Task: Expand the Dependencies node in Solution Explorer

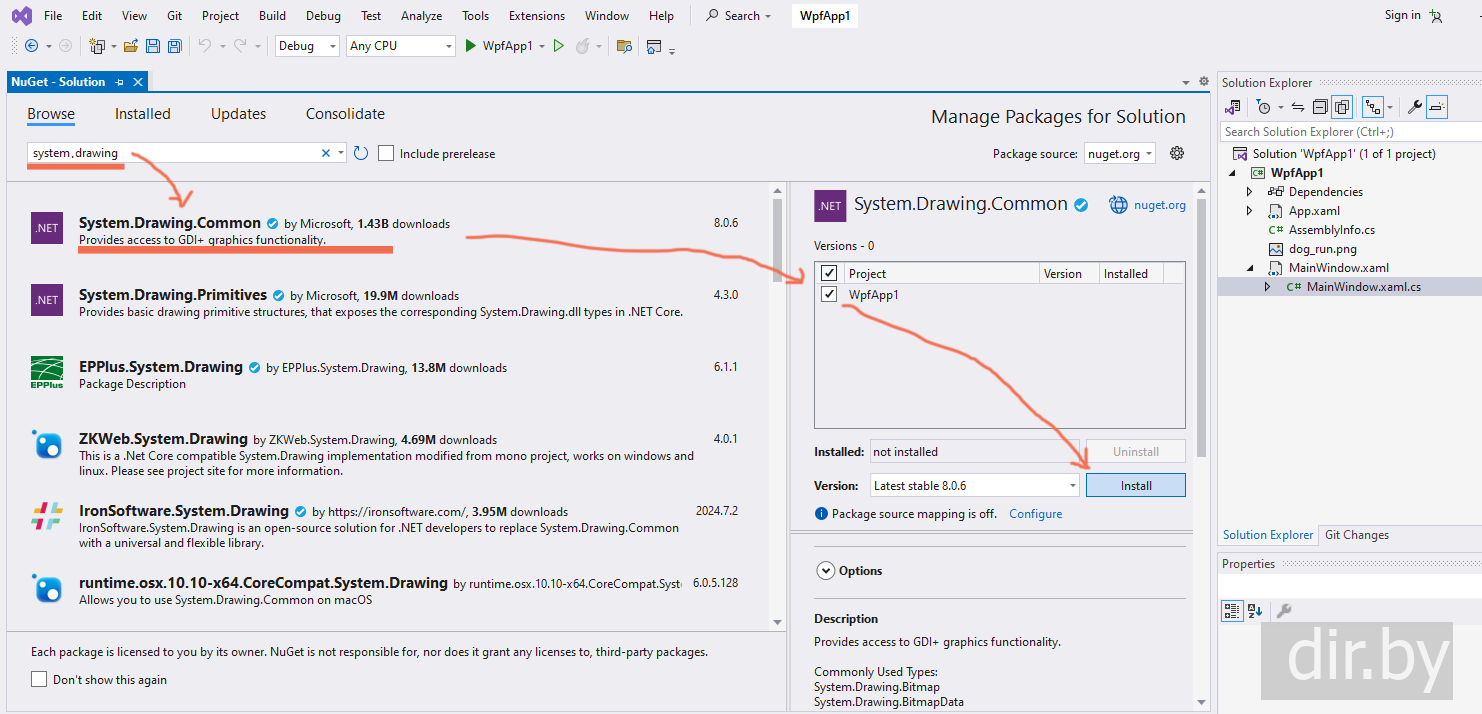Action: [1249, 192]
